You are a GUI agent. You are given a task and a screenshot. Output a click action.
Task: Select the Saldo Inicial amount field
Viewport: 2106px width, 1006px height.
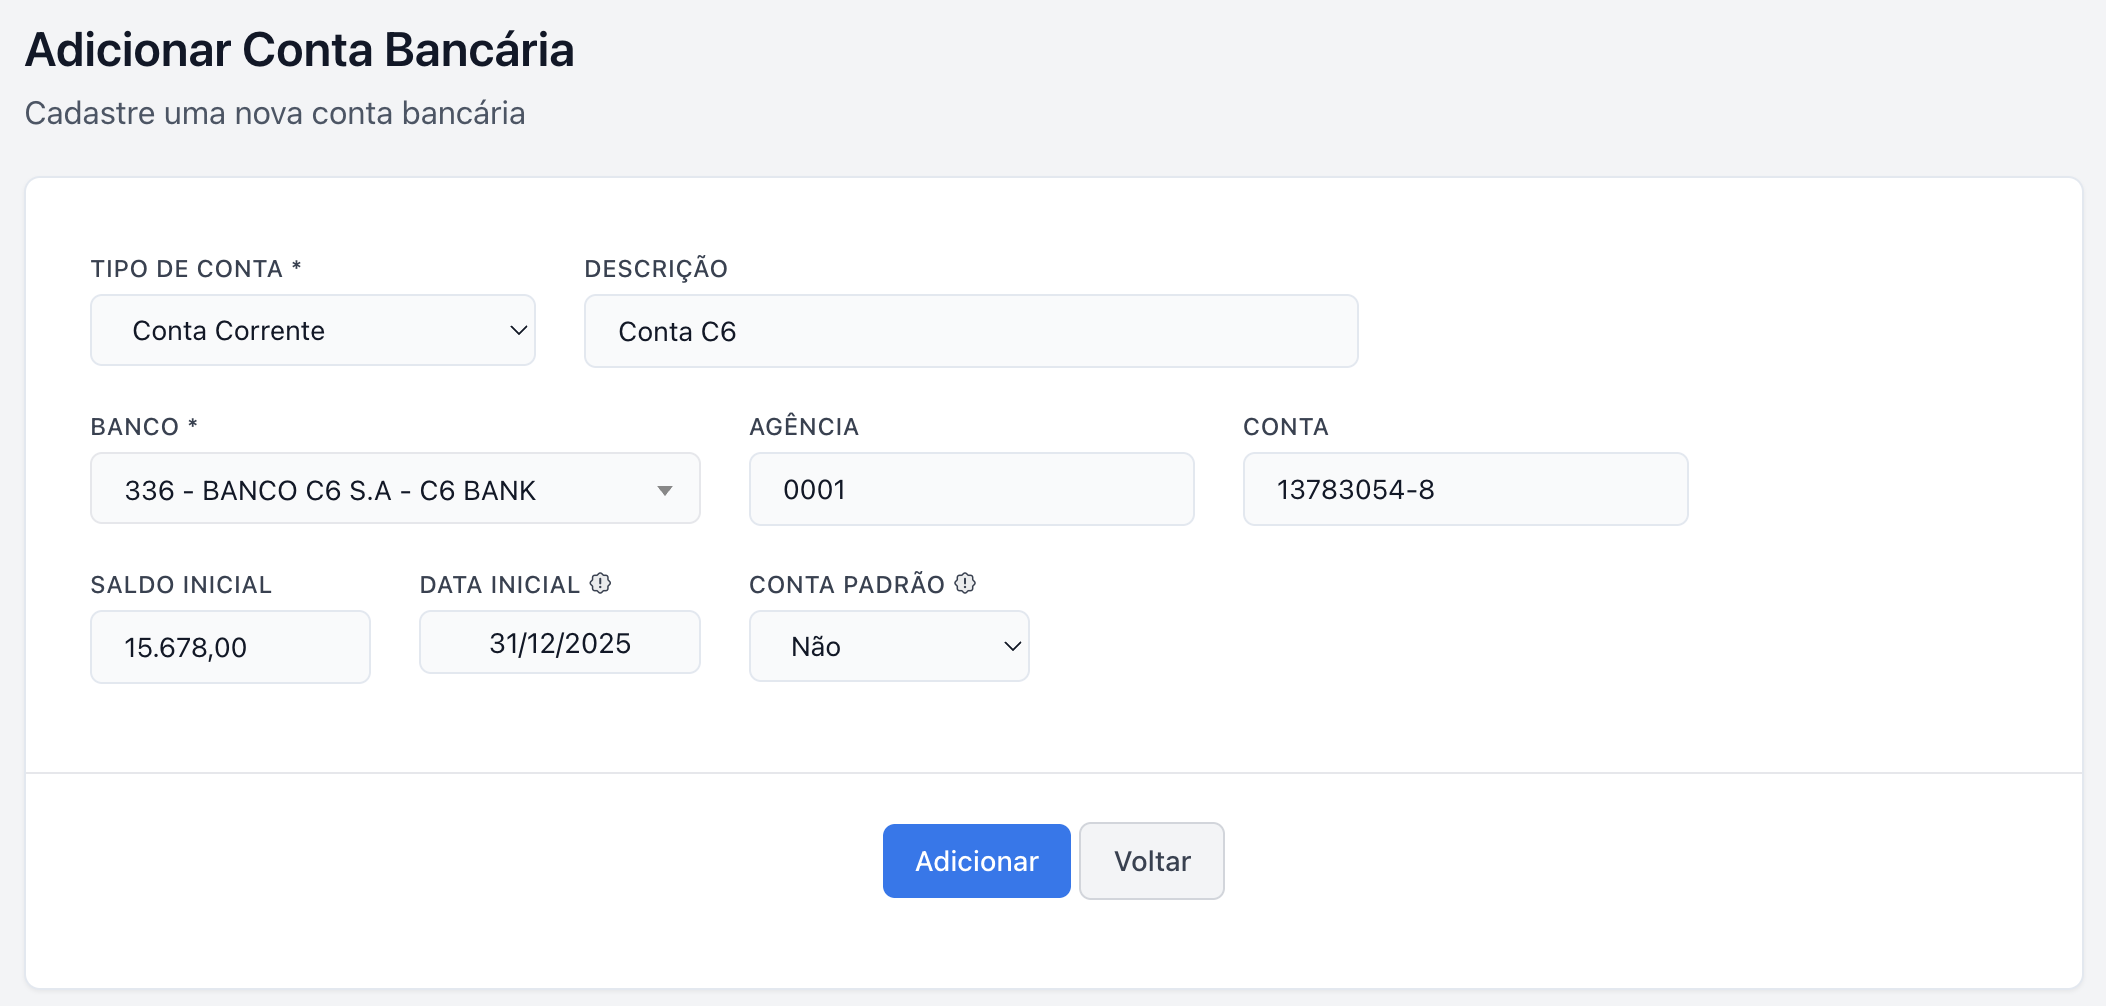pos(230,647)
